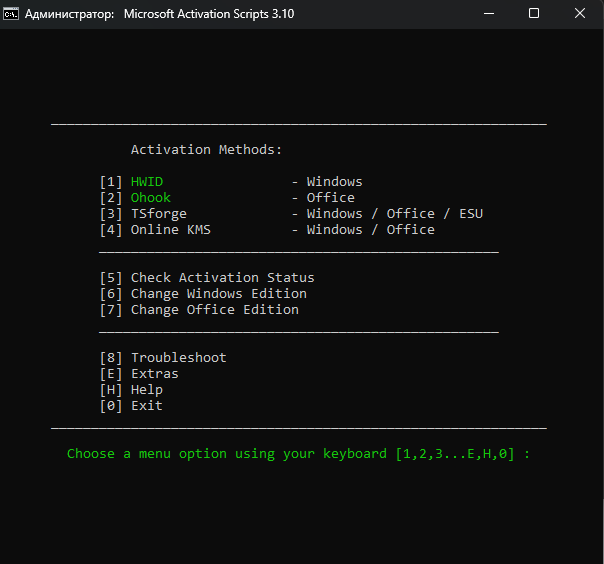Select the green HWID menu entry
Viewport: 604px width, 564px height.
[x=147, y=182]
